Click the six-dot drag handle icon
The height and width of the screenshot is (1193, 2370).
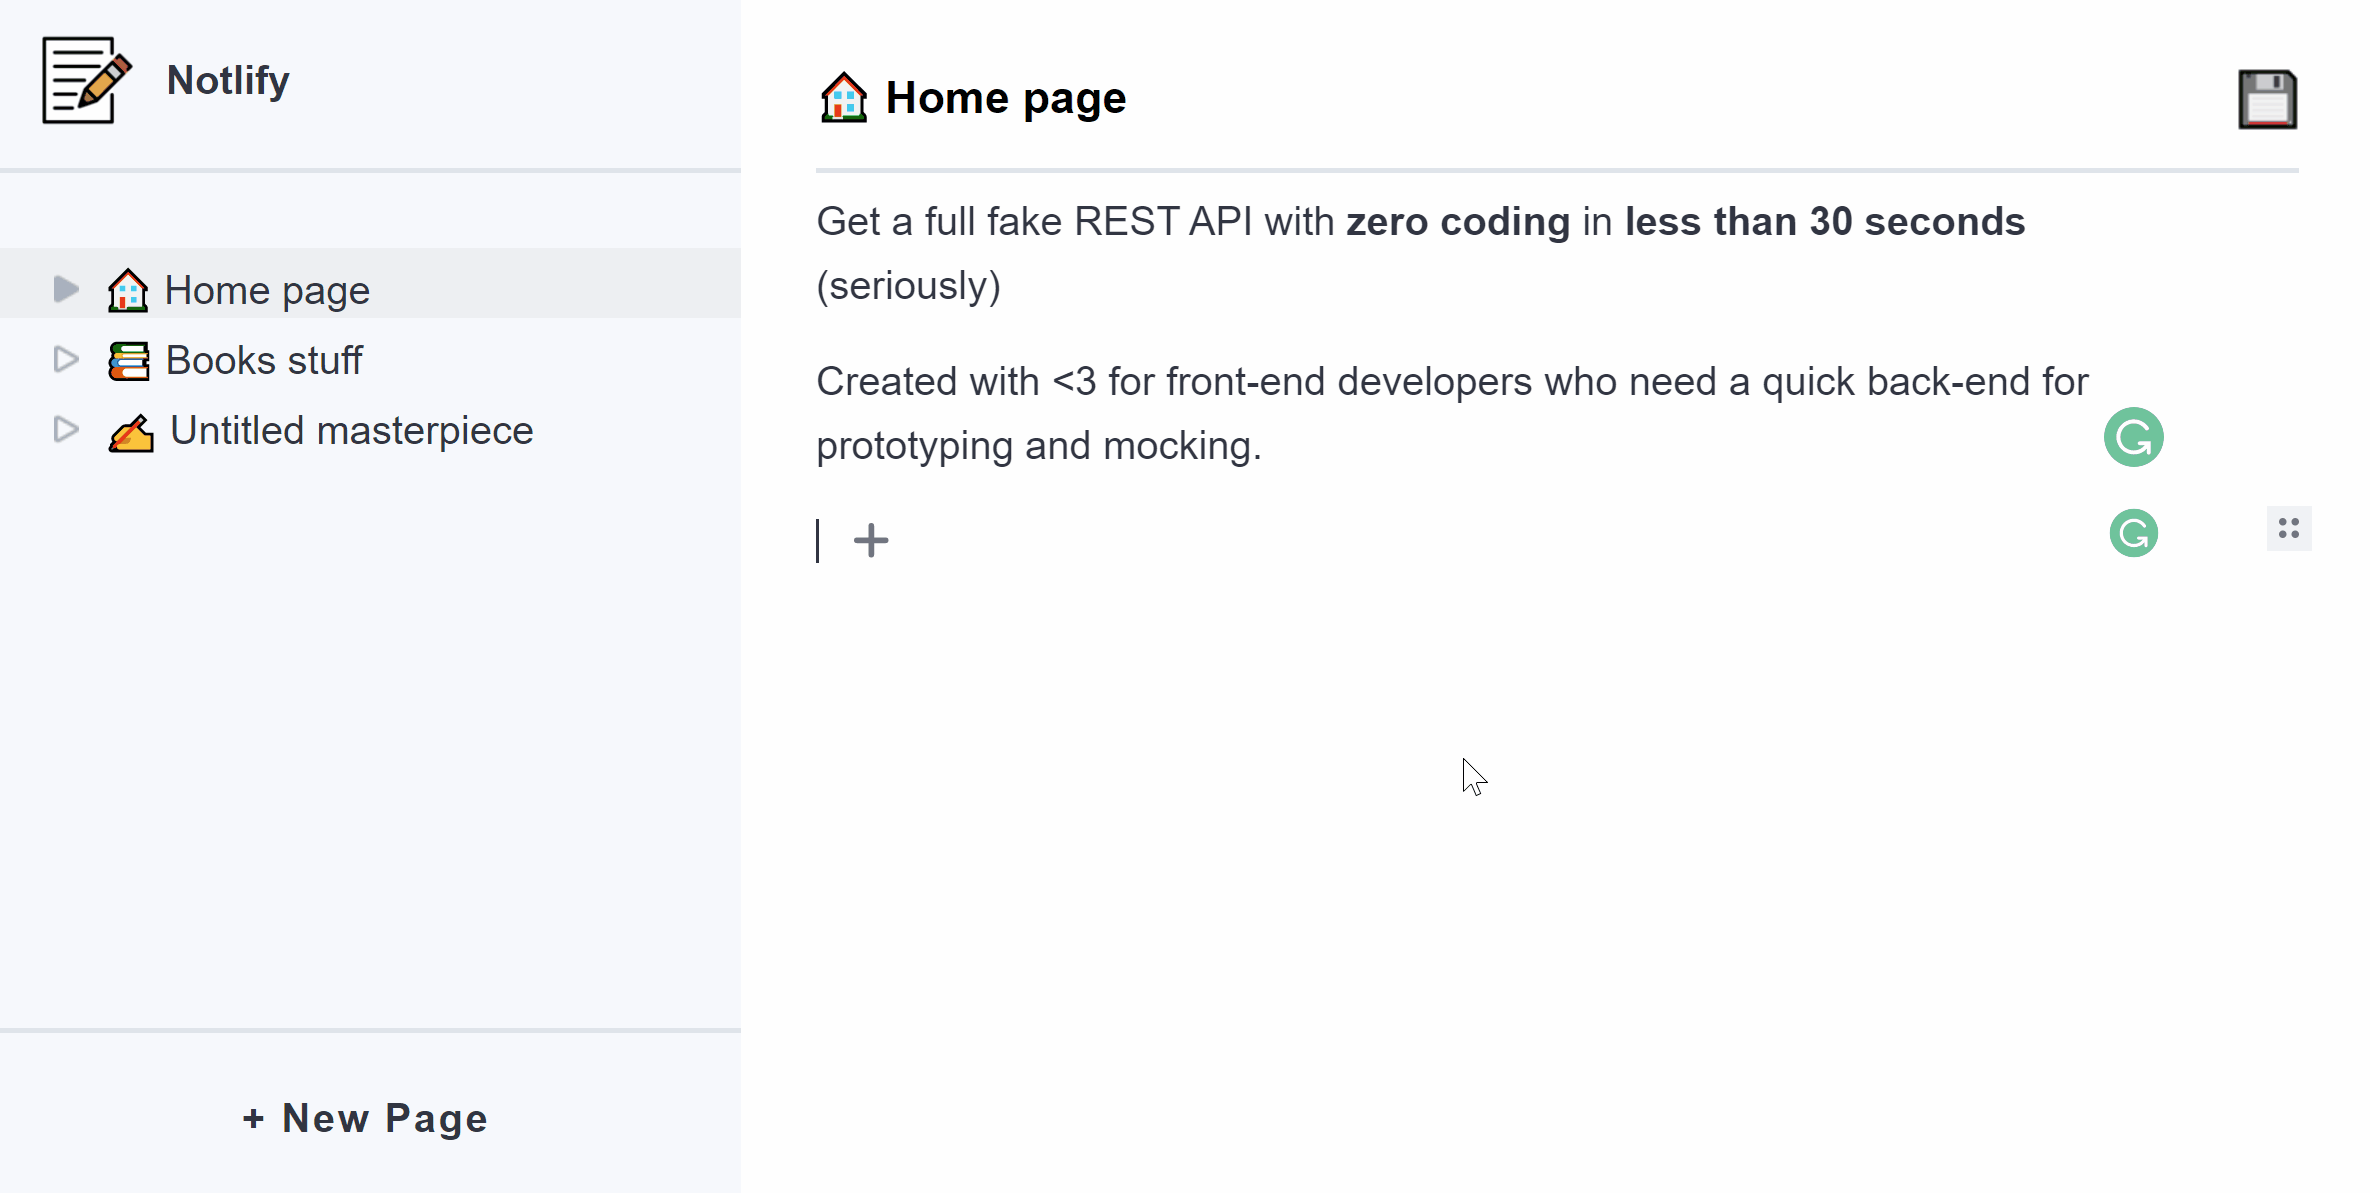pos(2288,528)
